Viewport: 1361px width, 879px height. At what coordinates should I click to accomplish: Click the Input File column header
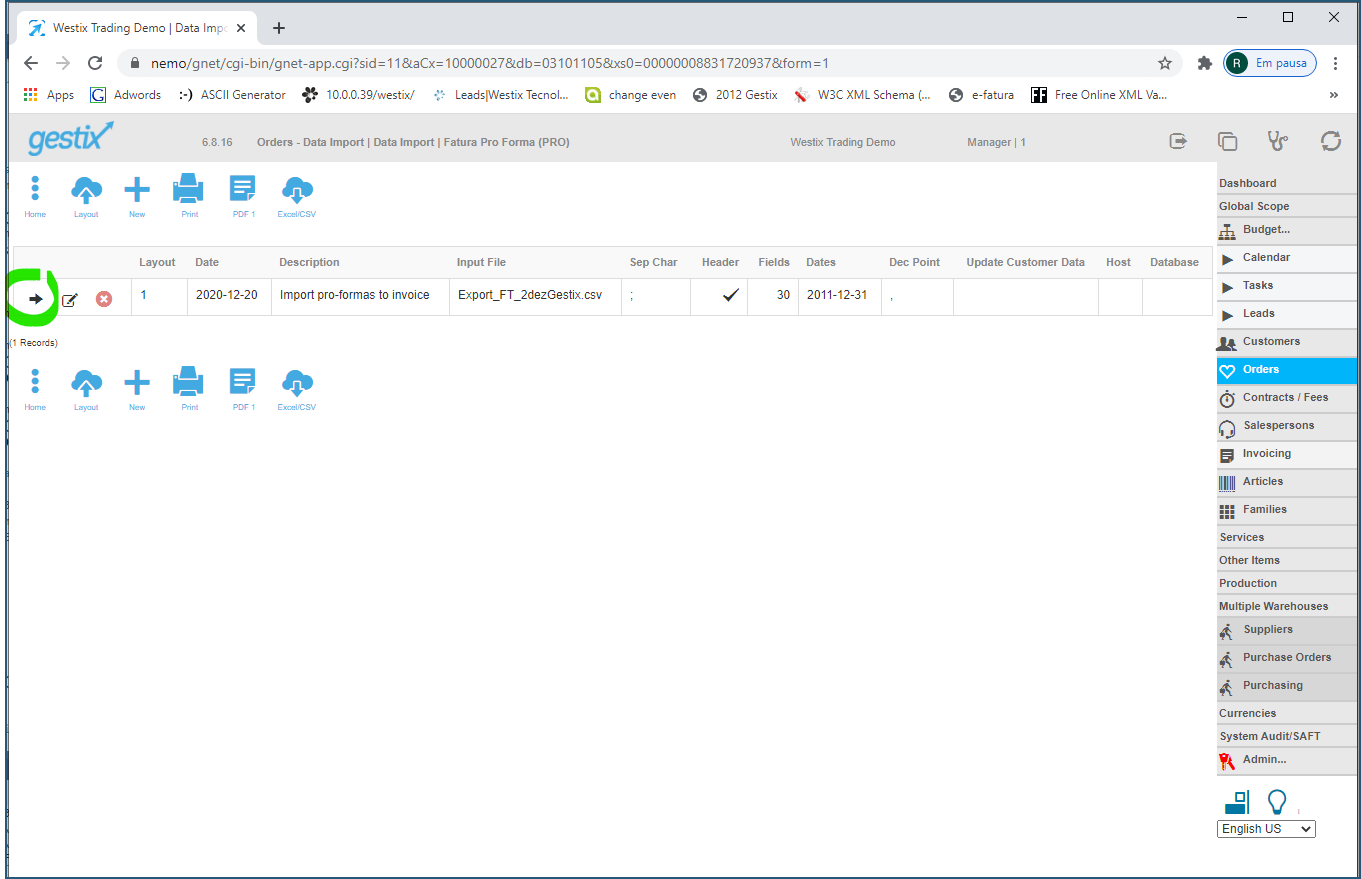pos(481,262)
